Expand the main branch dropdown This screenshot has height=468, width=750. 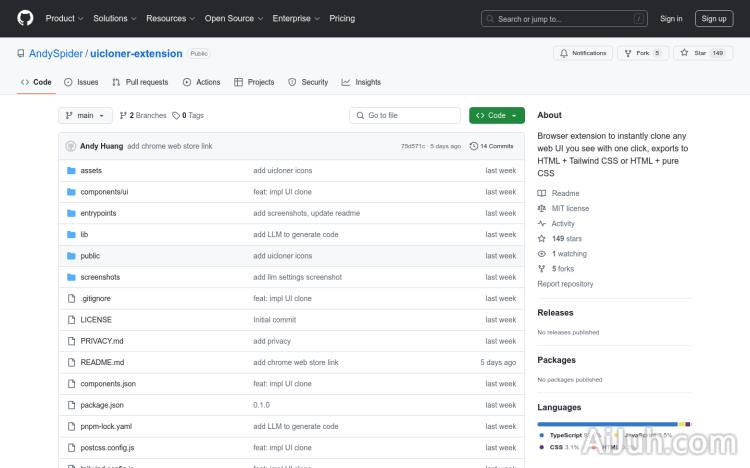coord(84,115)
